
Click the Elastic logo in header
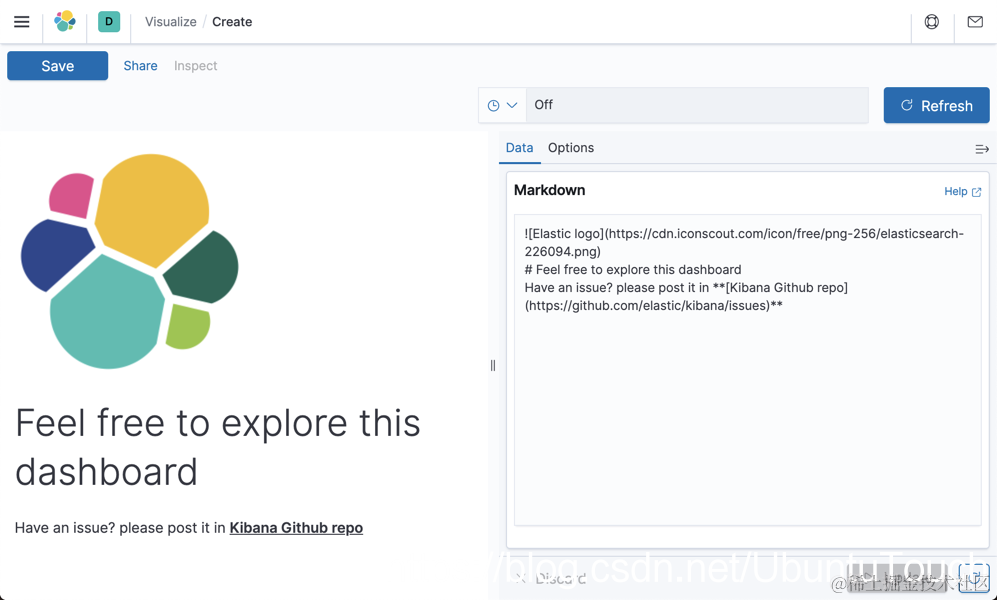click(65, 22)
